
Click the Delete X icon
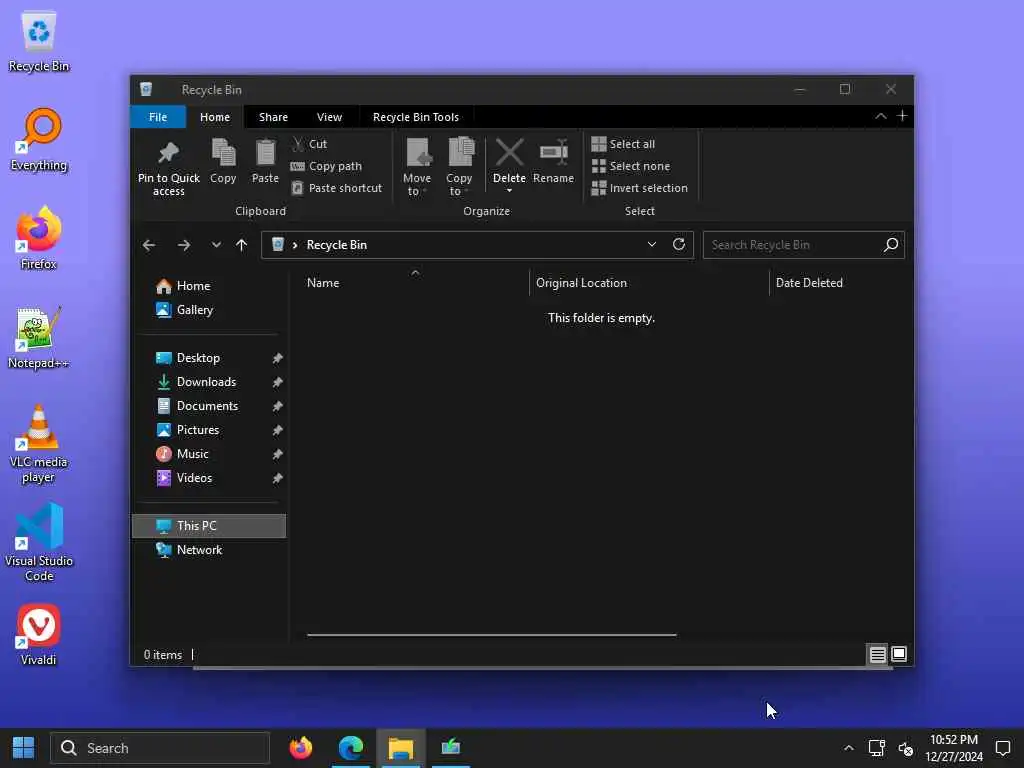(509, 153)
